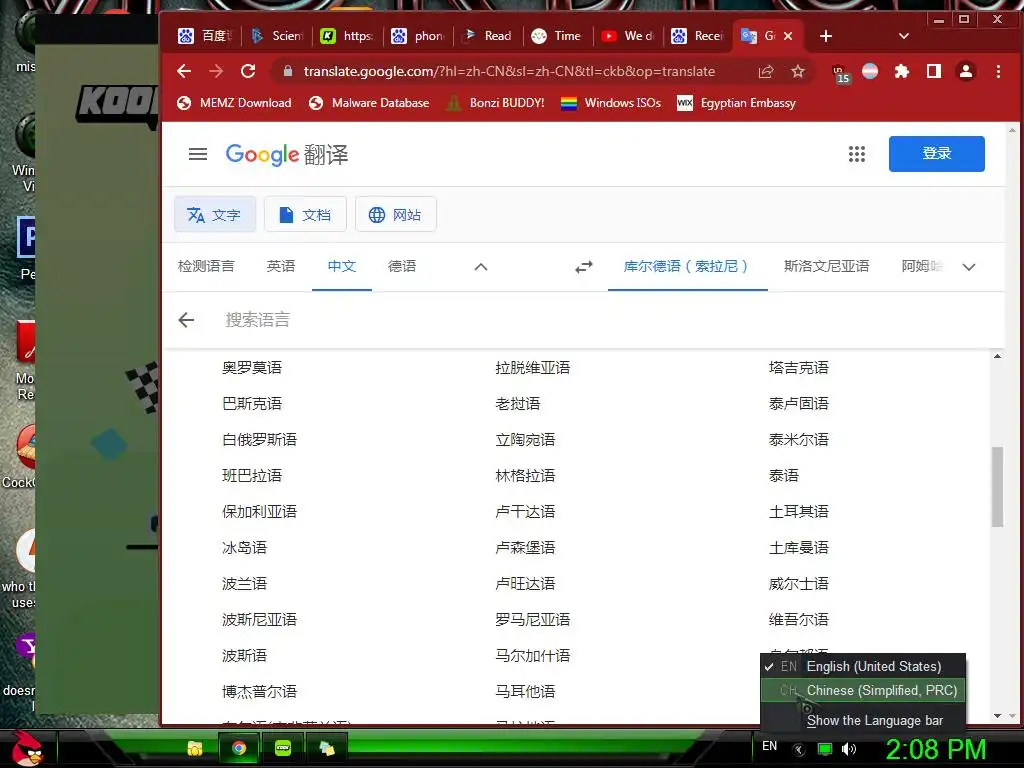The width and height of the screenshot is (1024, 768).
Task: Pick 罗马尼亚语 from language list
Action: coord(532,619)
